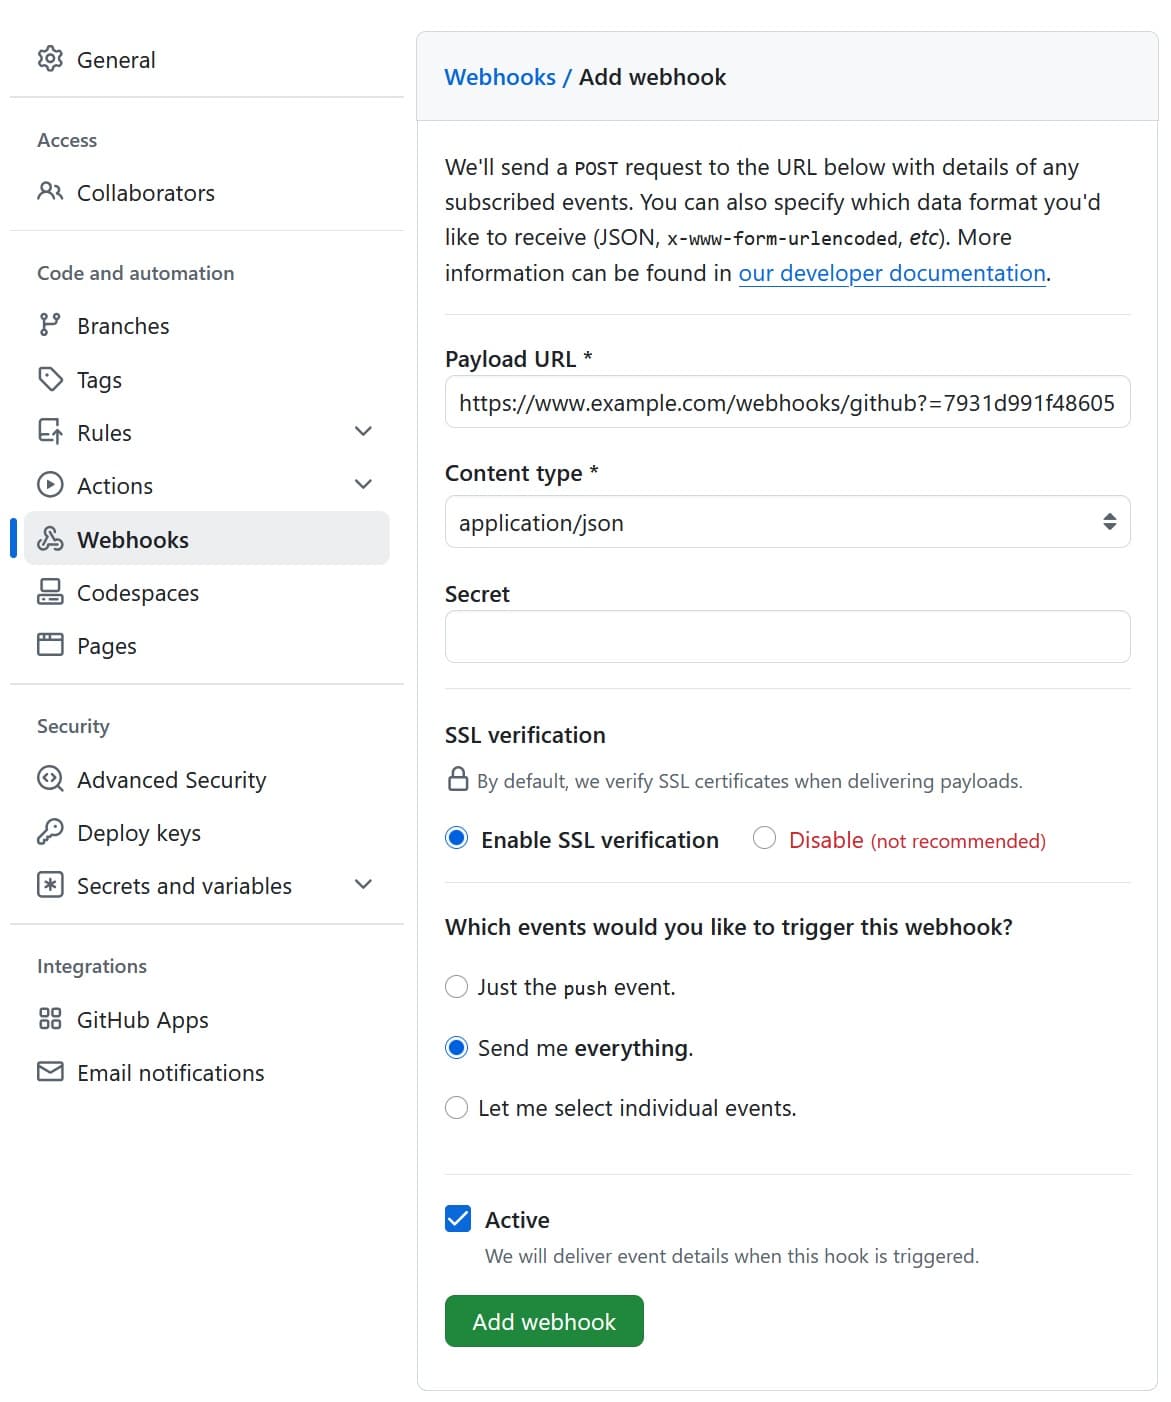The height and width of the screenshot is (1402, 1171).
Task: Open Codespaces via its sidebar icon
Action: point(50,592)
